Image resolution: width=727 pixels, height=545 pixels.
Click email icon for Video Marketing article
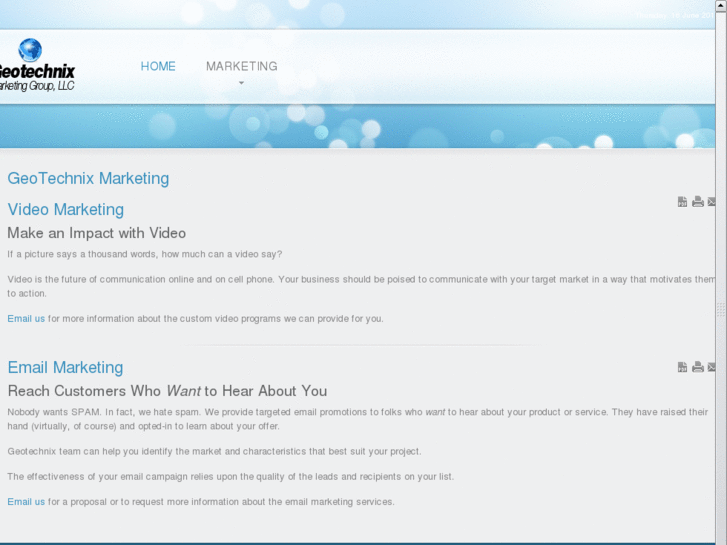(x=711, y=202)
